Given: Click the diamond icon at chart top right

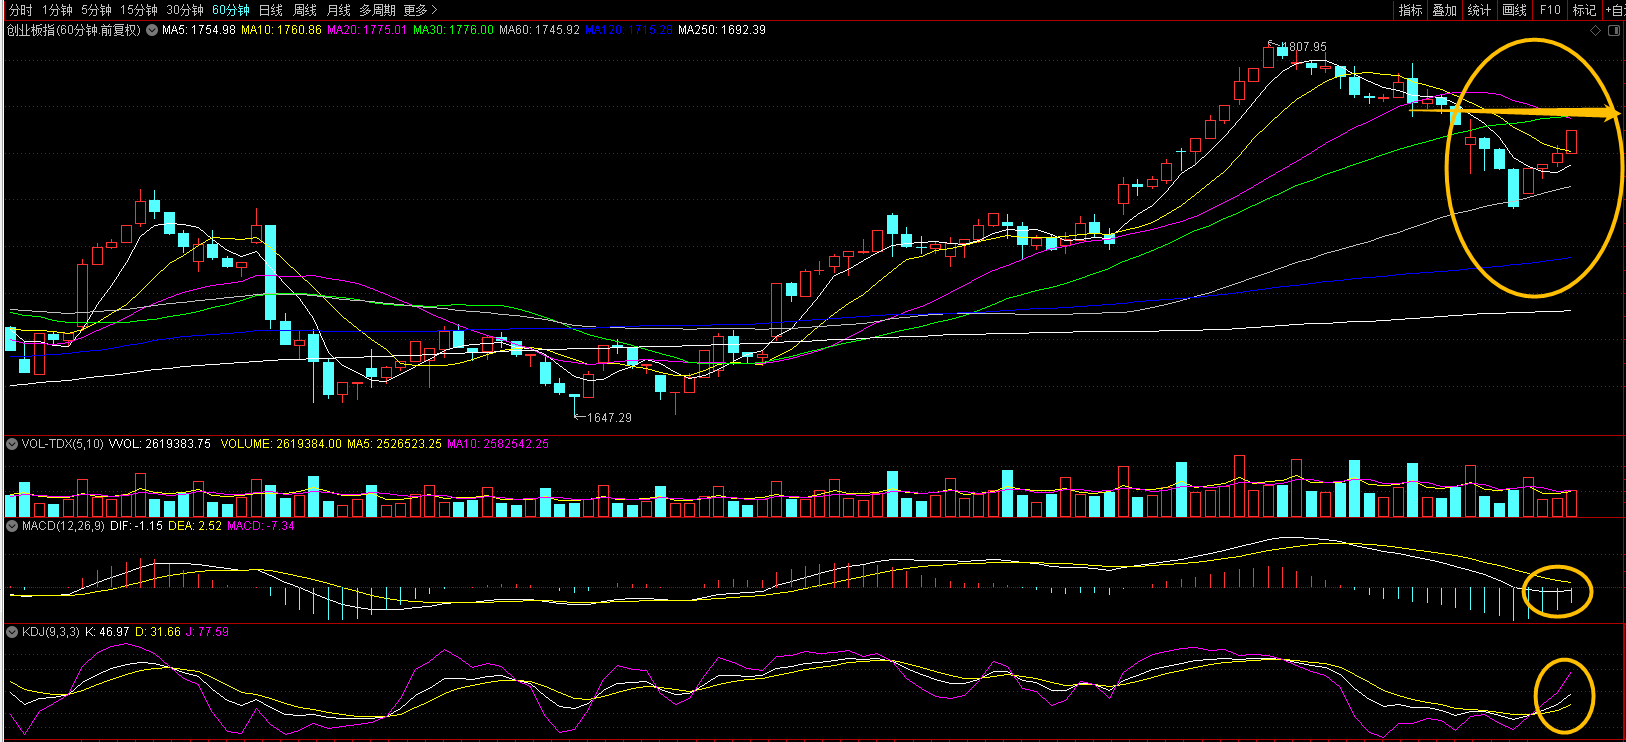Looking at the screenshot, I should pyautogui.click(x=1596, y=30).
